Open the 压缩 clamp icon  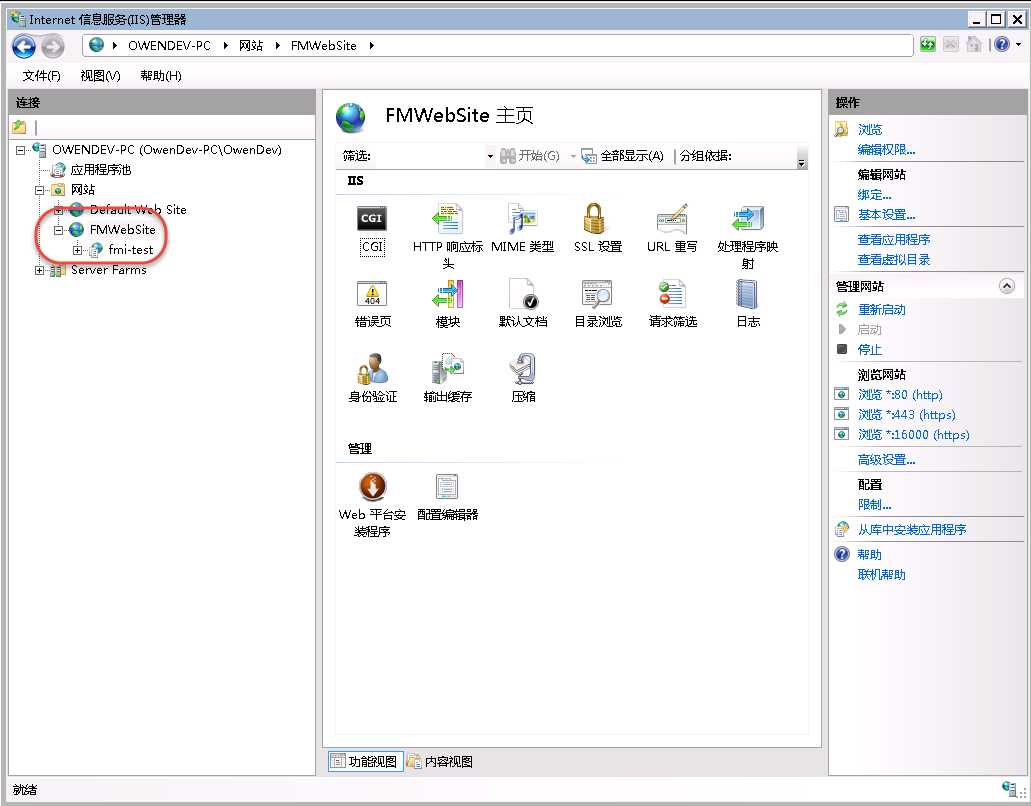[523, 369]
